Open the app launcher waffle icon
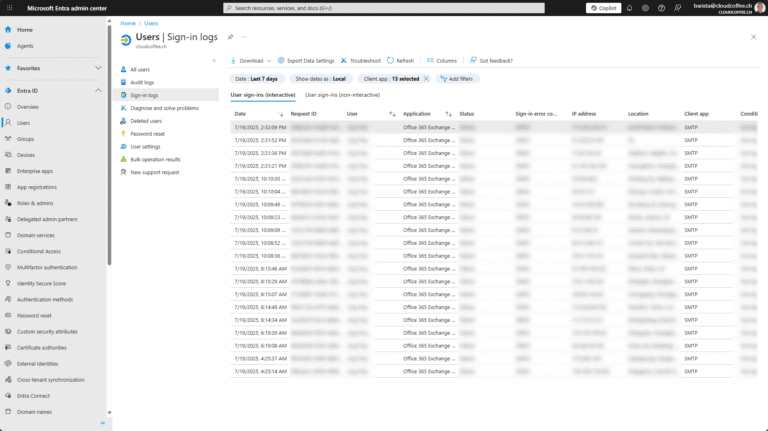This screenshot has height=431, width=768. point(9,8)
